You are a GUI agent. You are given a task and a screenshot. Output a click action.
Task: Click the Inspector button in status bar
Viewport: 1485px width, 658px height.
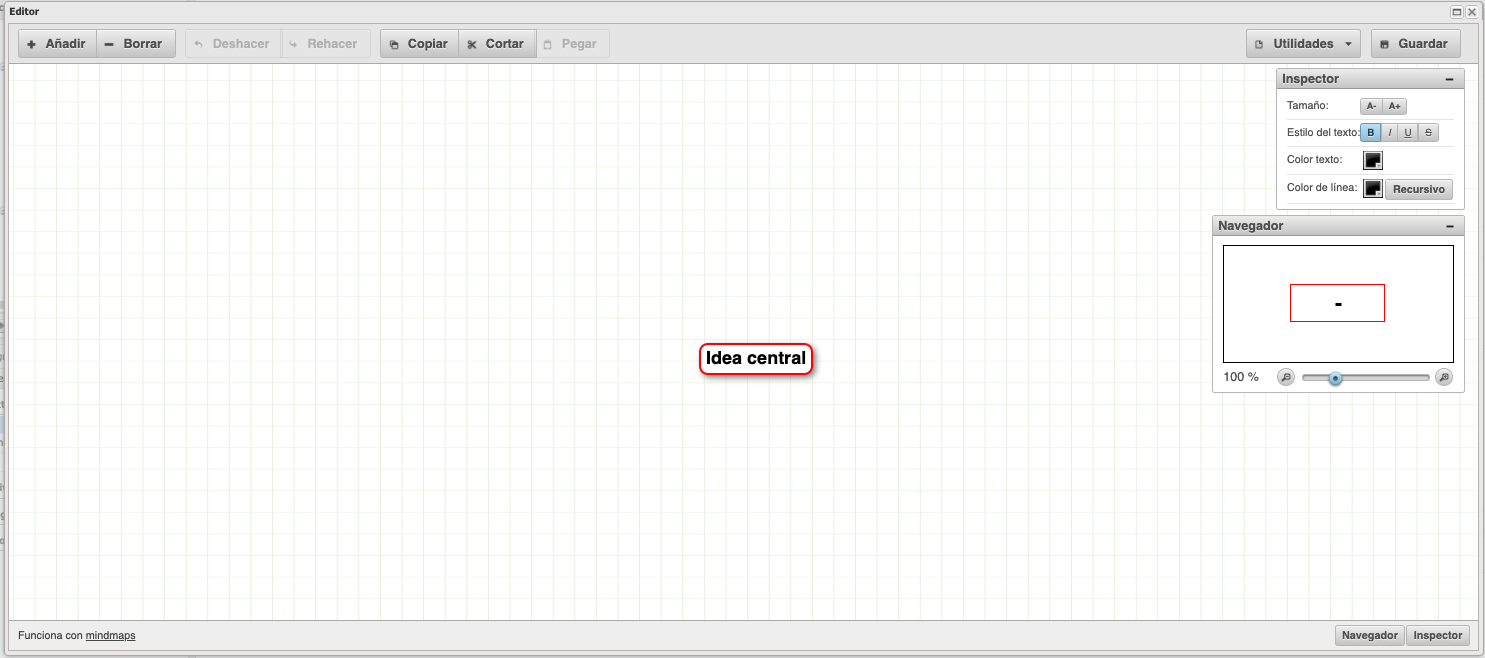(1438, 635)
